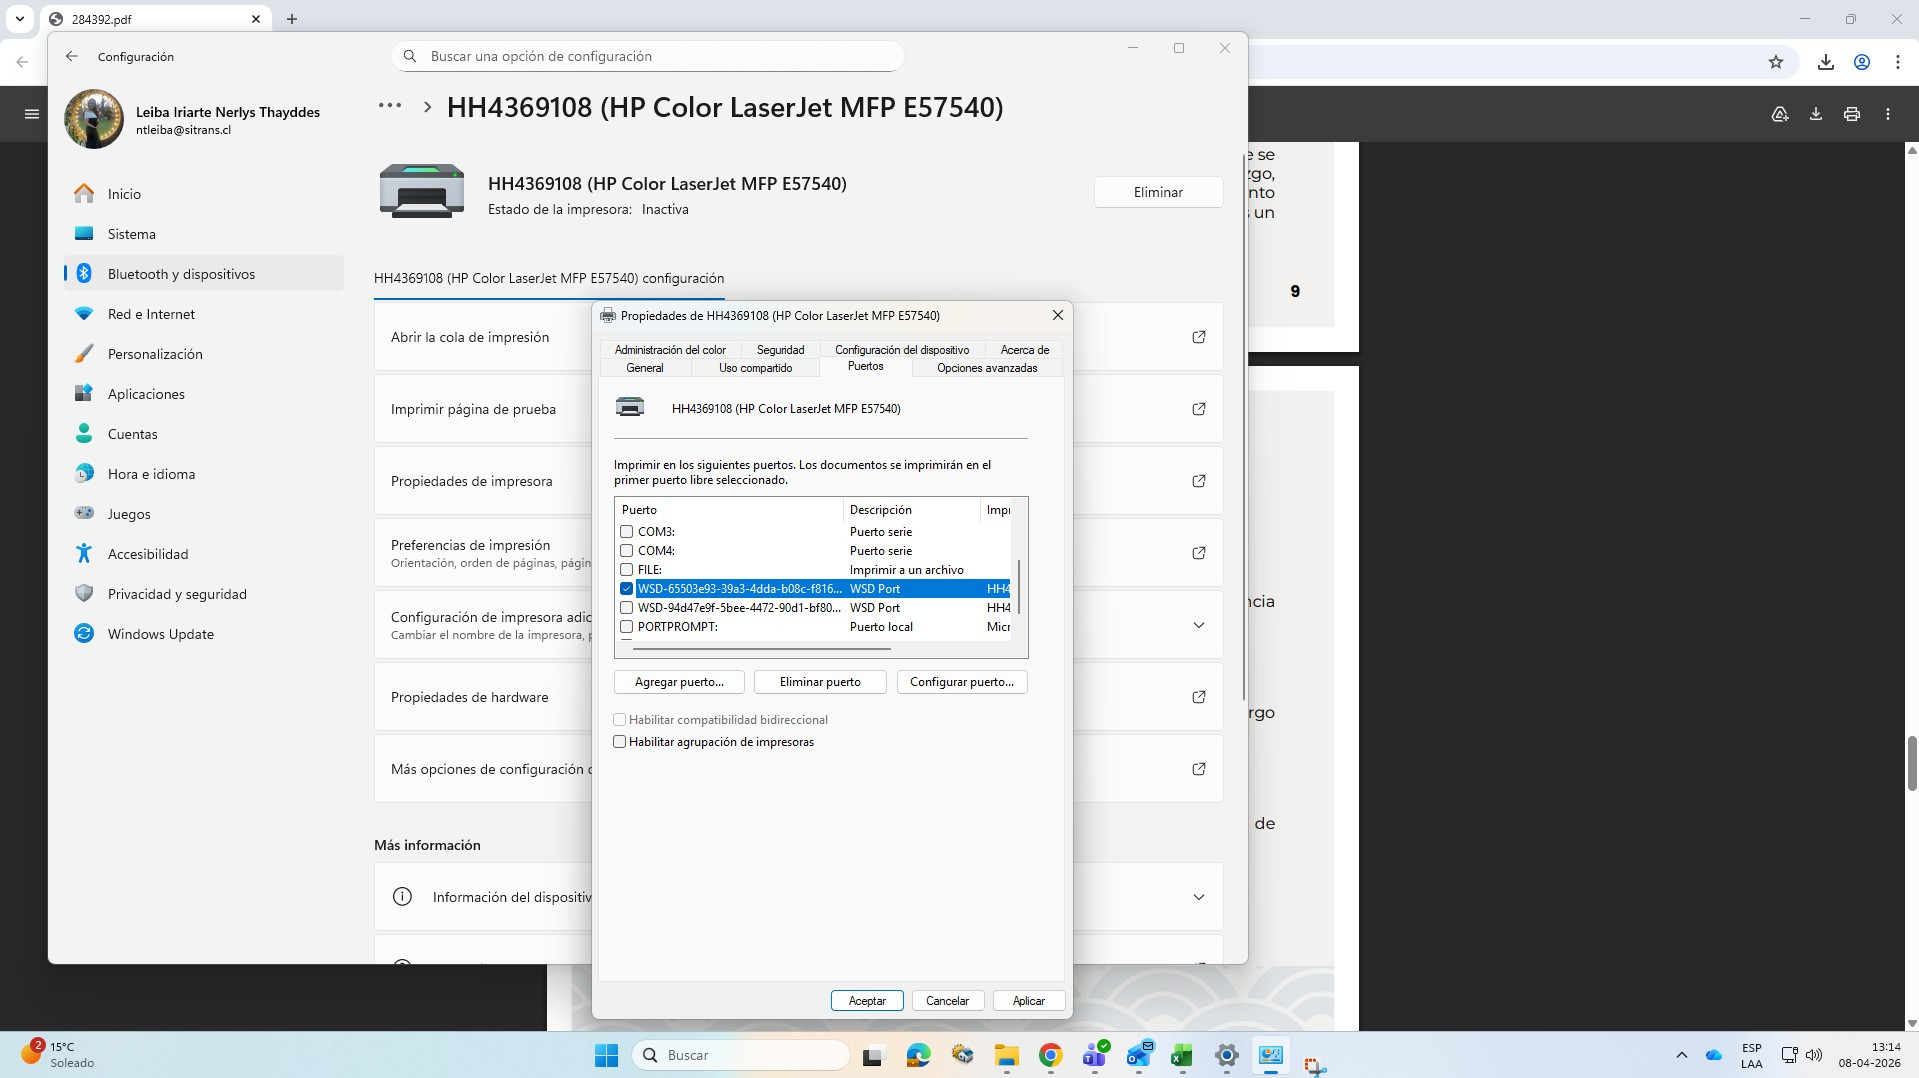The height and width of the screenshot is (1078, 1919).
Task: Click Aplicar in the properties dialog
Action: [x=1029, y=1001]
